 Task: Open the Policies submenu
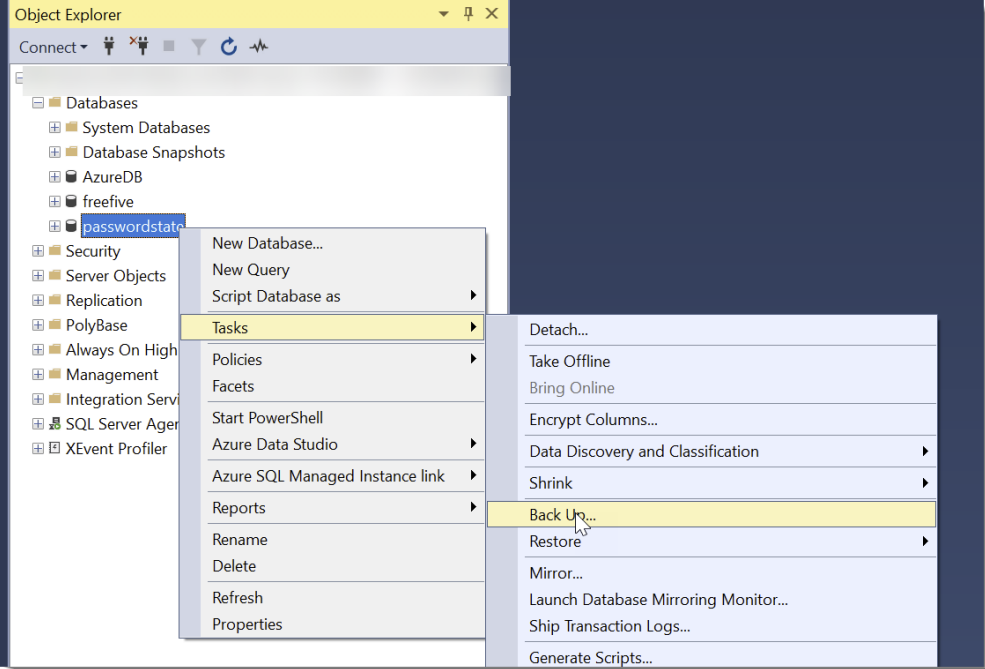coord(332,359)
